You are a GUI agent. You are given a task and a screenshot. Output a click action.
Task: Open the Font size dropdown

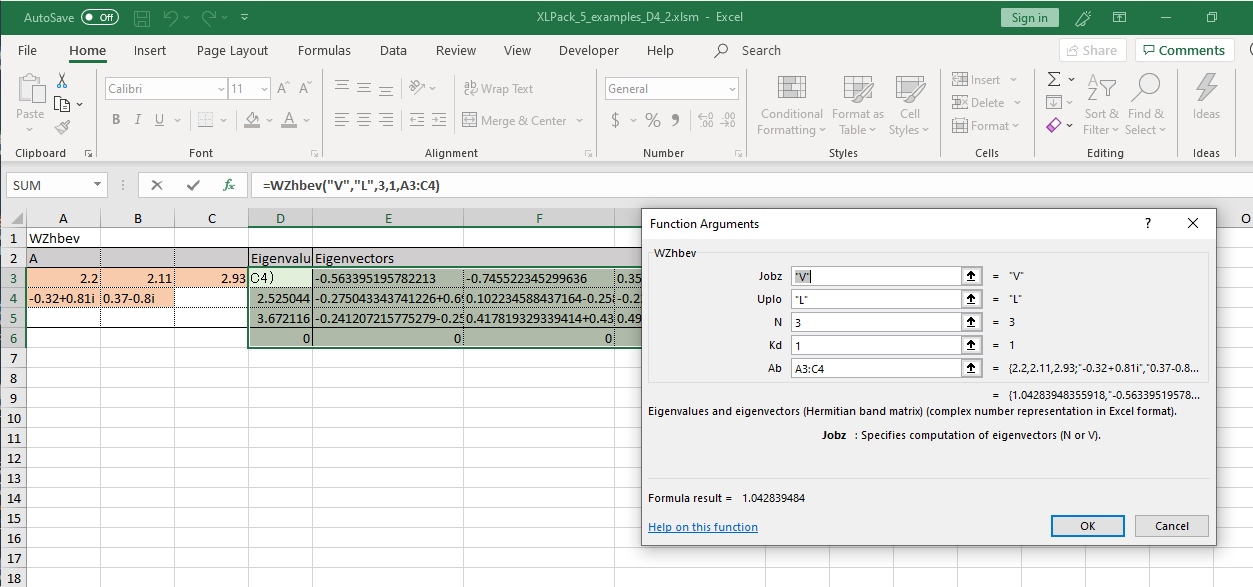tap(263, 89)
